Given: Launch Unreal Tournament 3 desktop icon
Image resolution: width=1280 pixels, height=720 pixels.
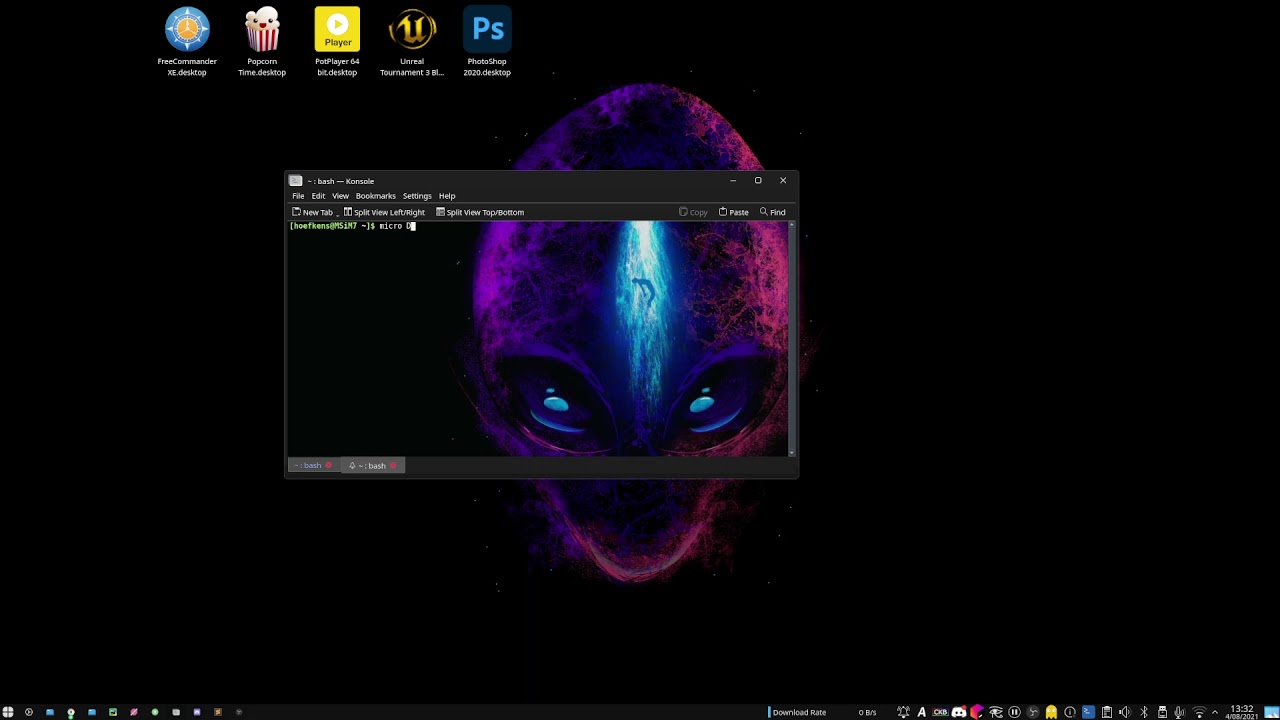Looking at the screenshot, I should pos(412,42).
